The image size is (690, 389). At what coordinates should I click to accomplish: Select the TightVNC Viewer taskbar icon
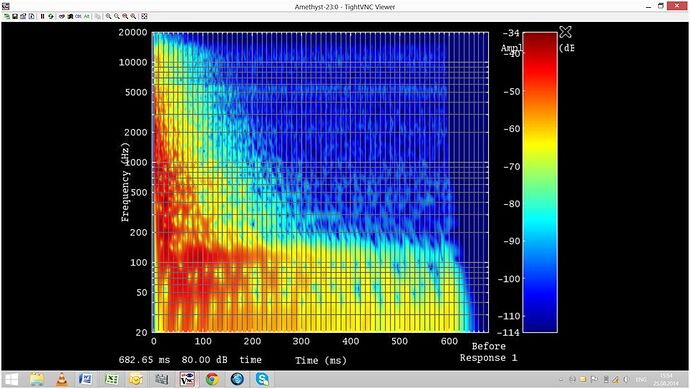187,379
